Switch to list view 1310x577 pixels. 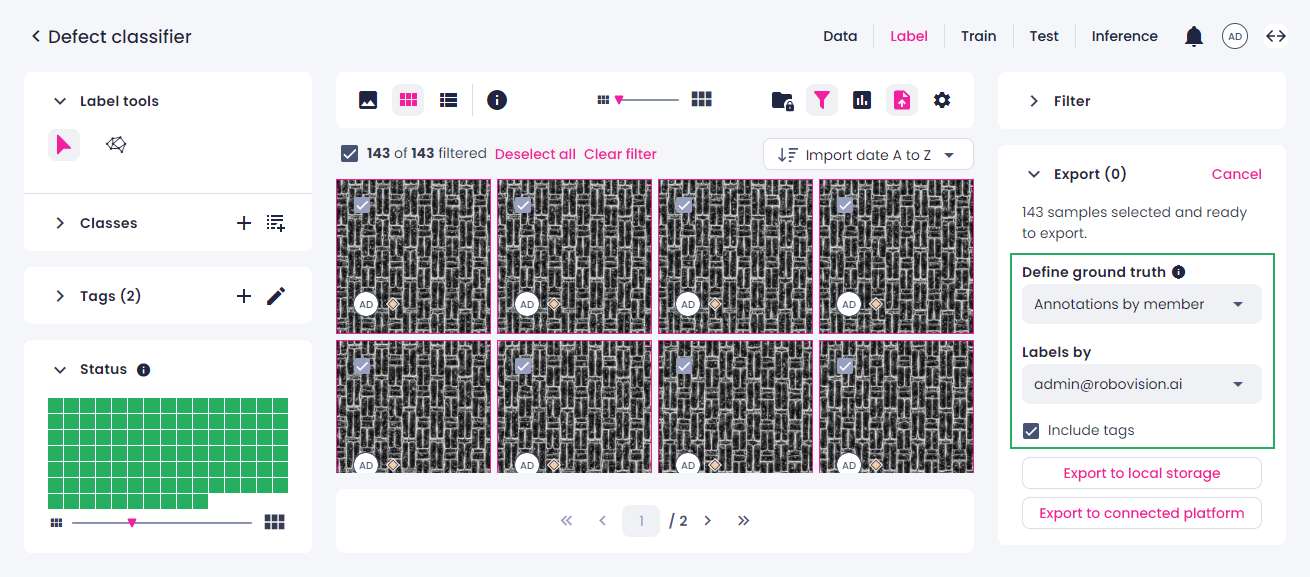tap(448, 100)
